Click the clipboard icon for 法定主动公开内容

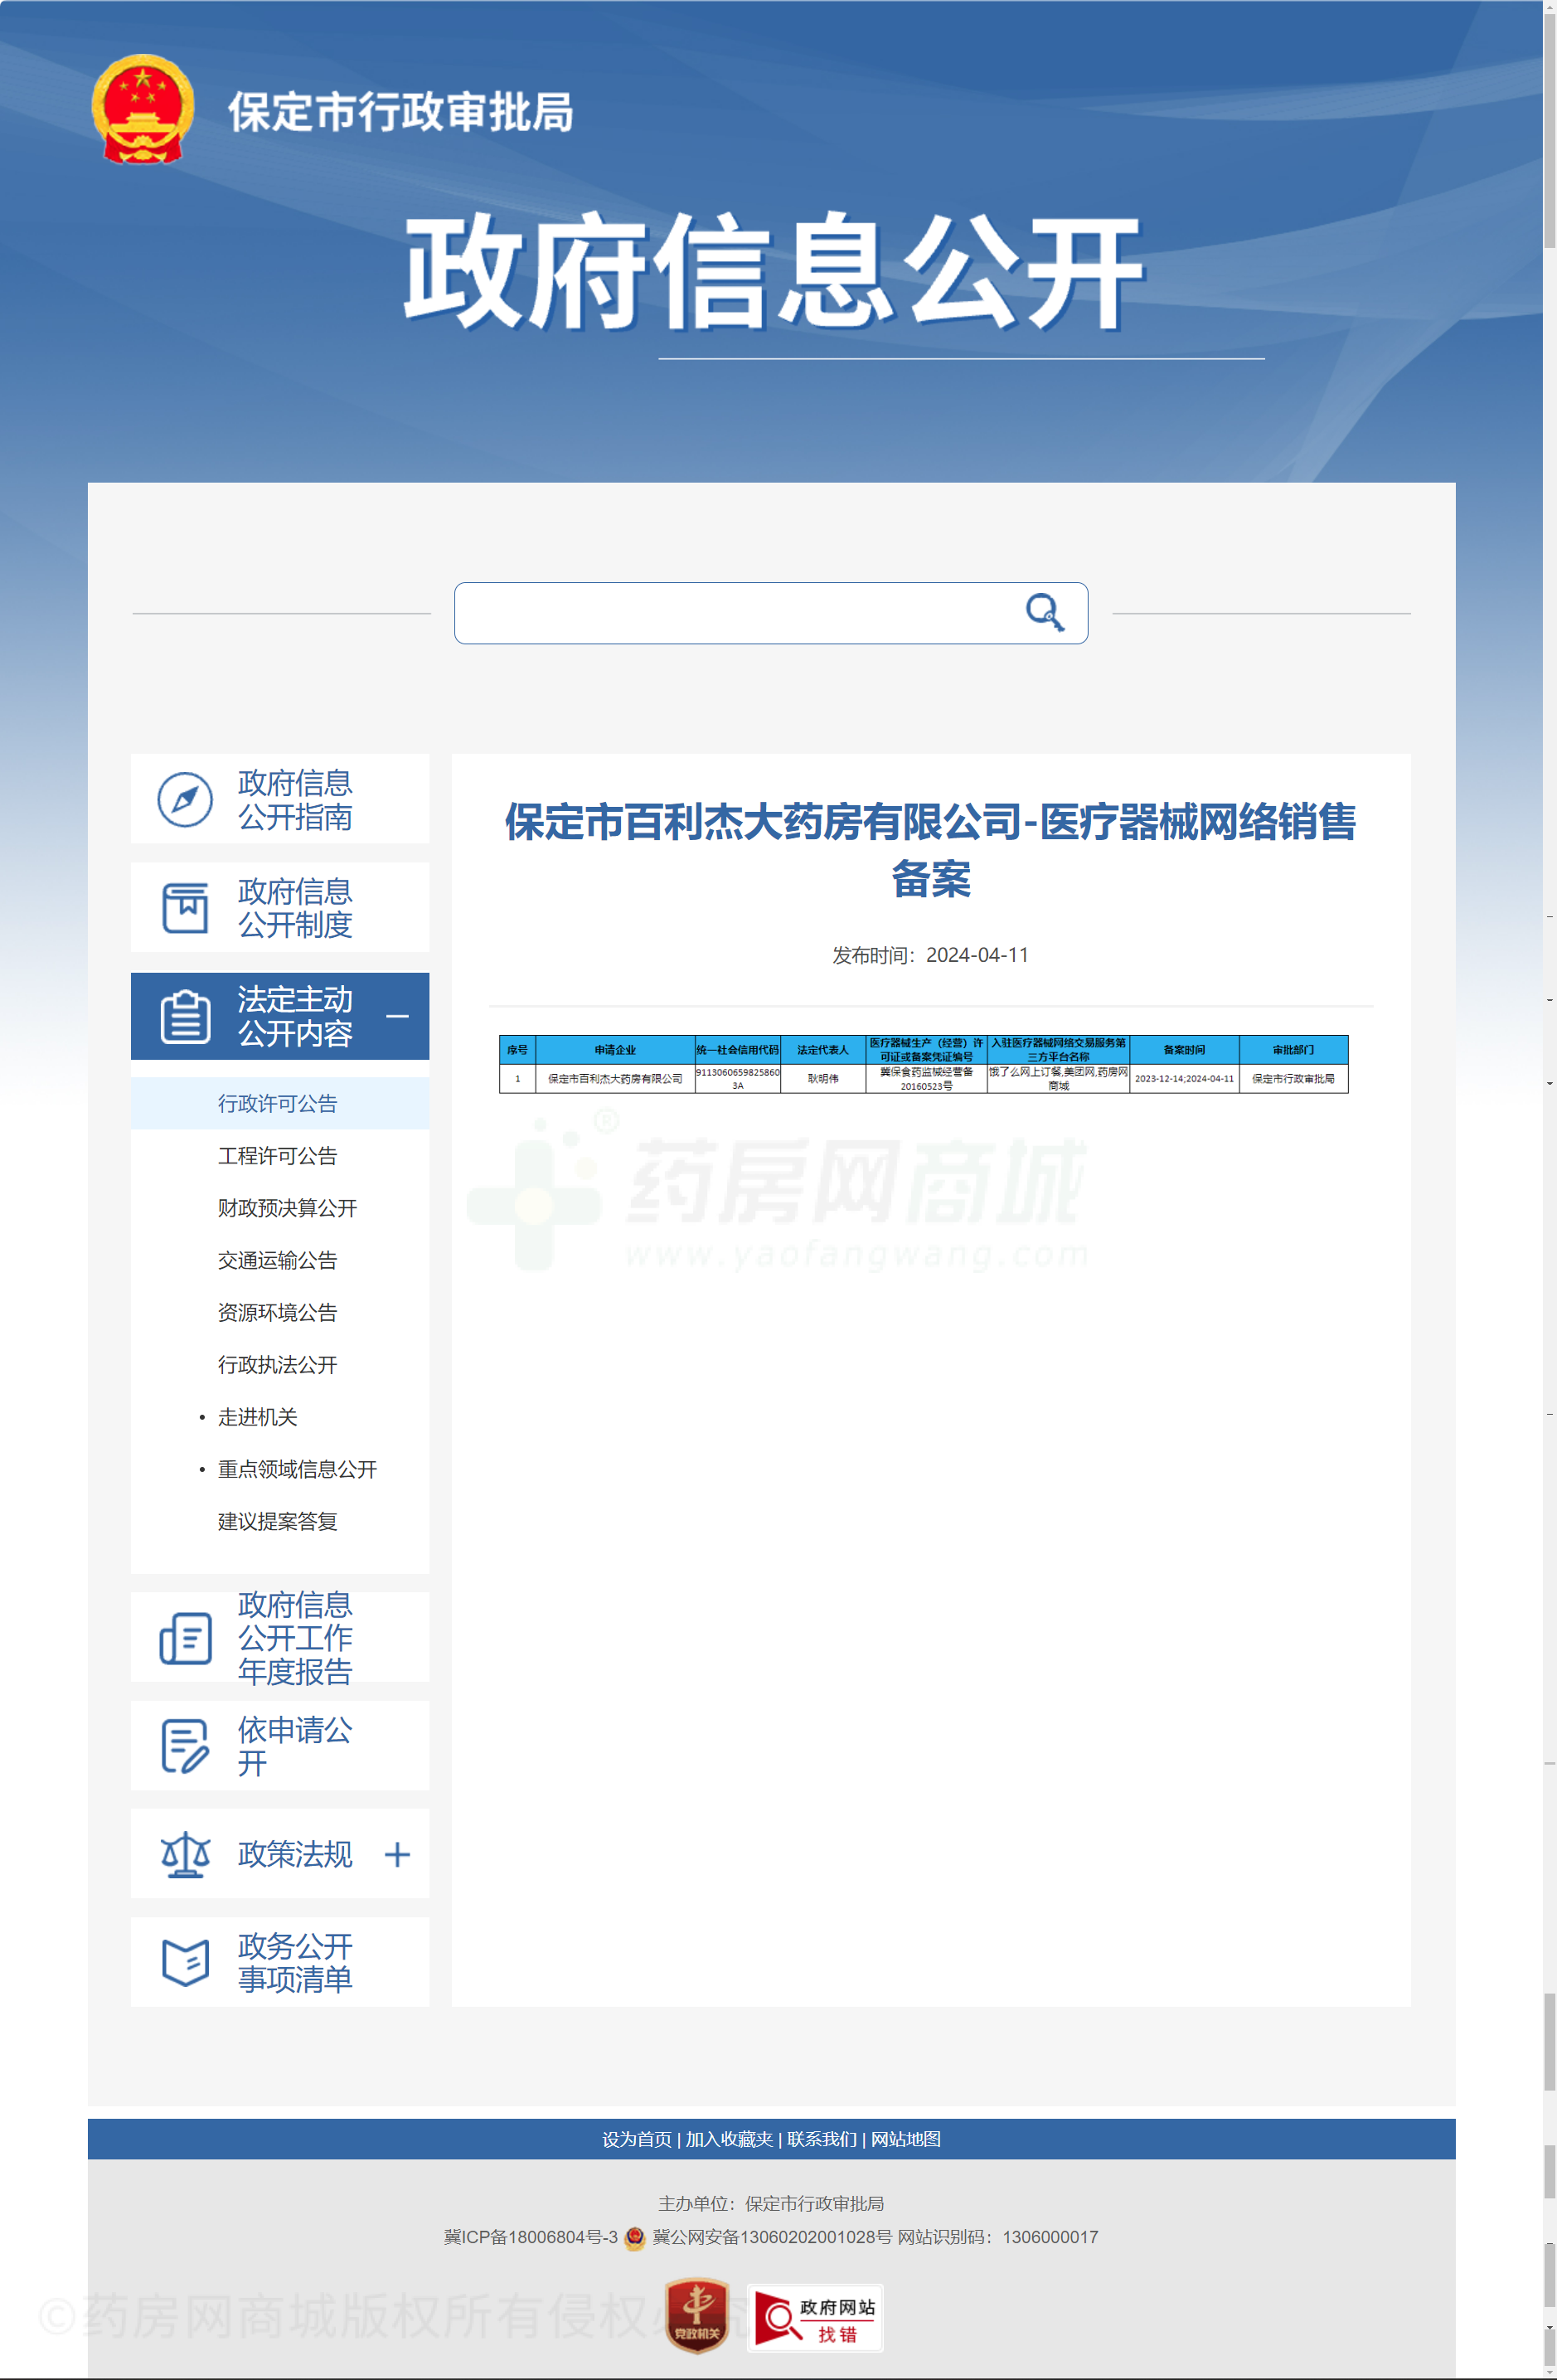[185, 1016]
